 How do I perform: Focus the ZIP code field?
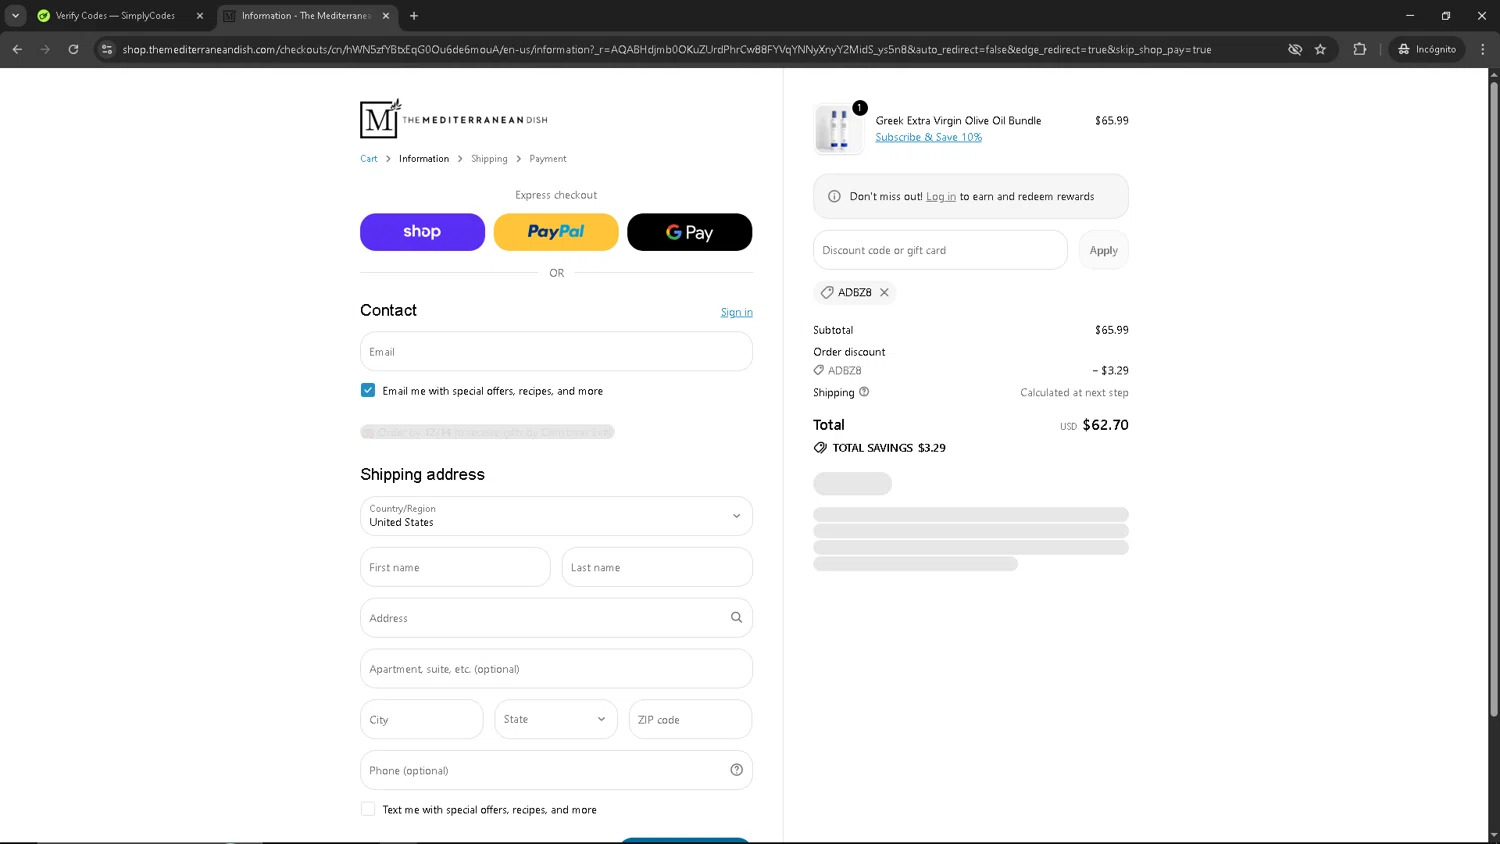[x=691, y=719]
